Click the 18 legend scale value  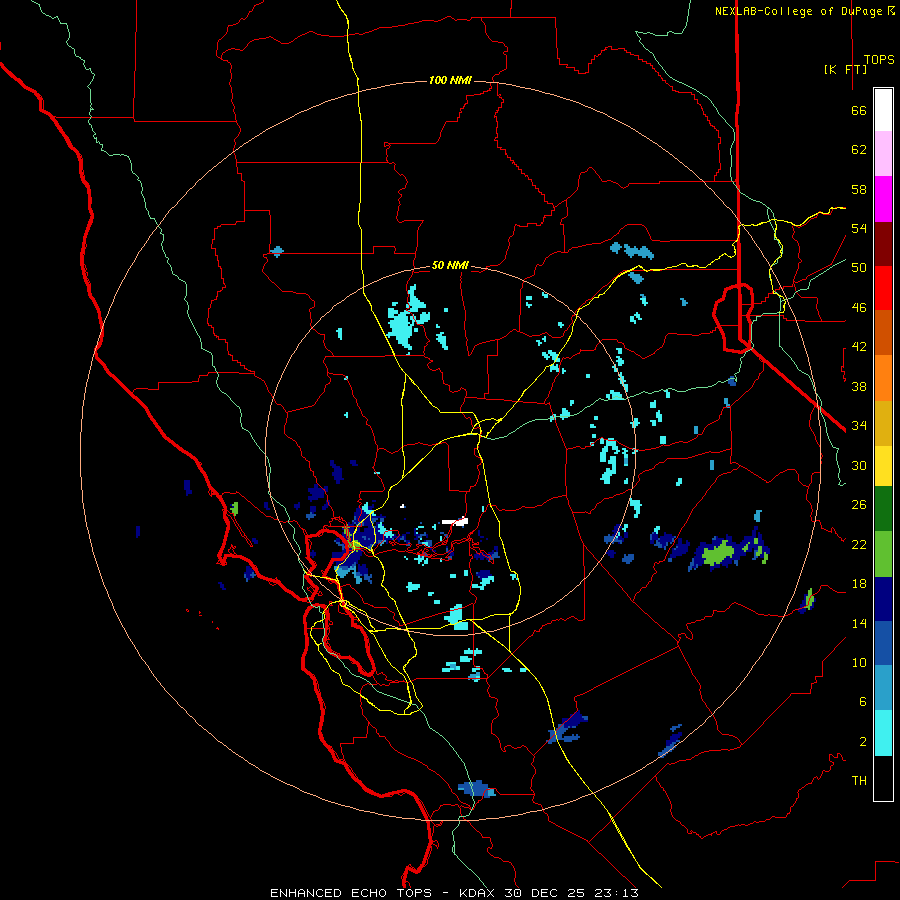(x=859, y=584)
